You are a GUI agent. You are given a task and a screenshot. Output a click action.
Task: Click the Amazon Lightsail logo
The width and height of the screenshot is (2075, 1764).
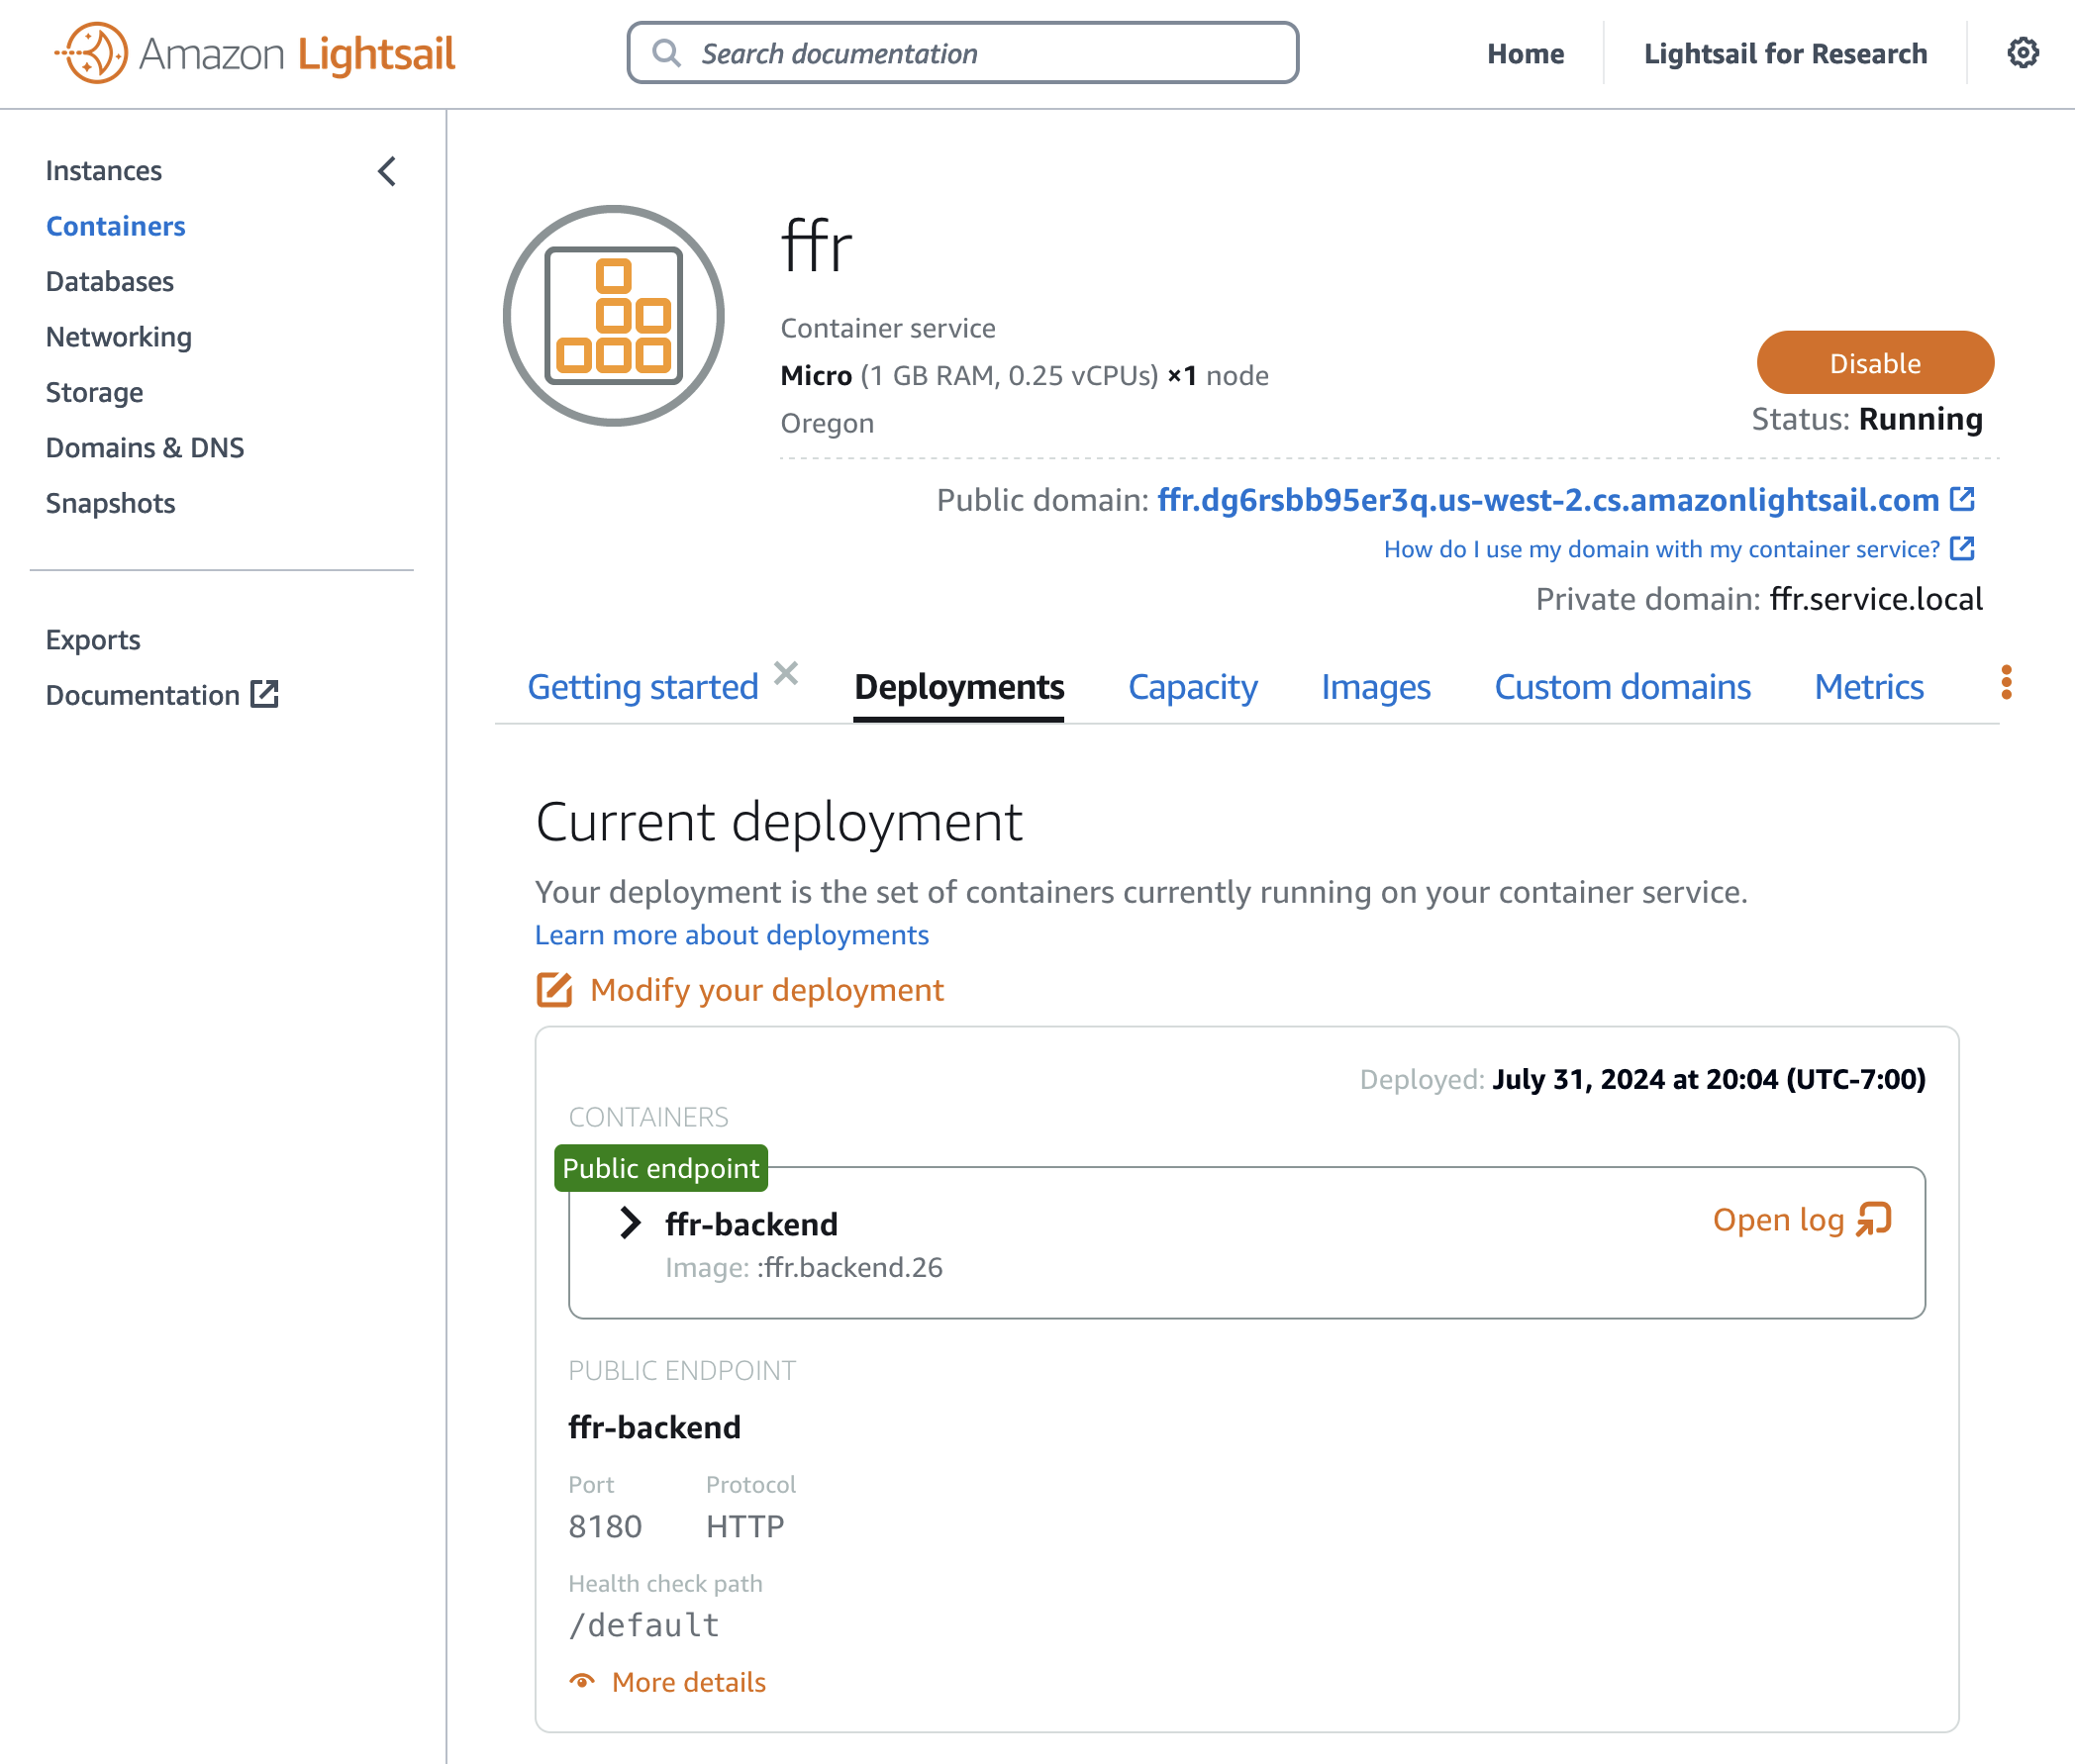(x=255, y=53)
